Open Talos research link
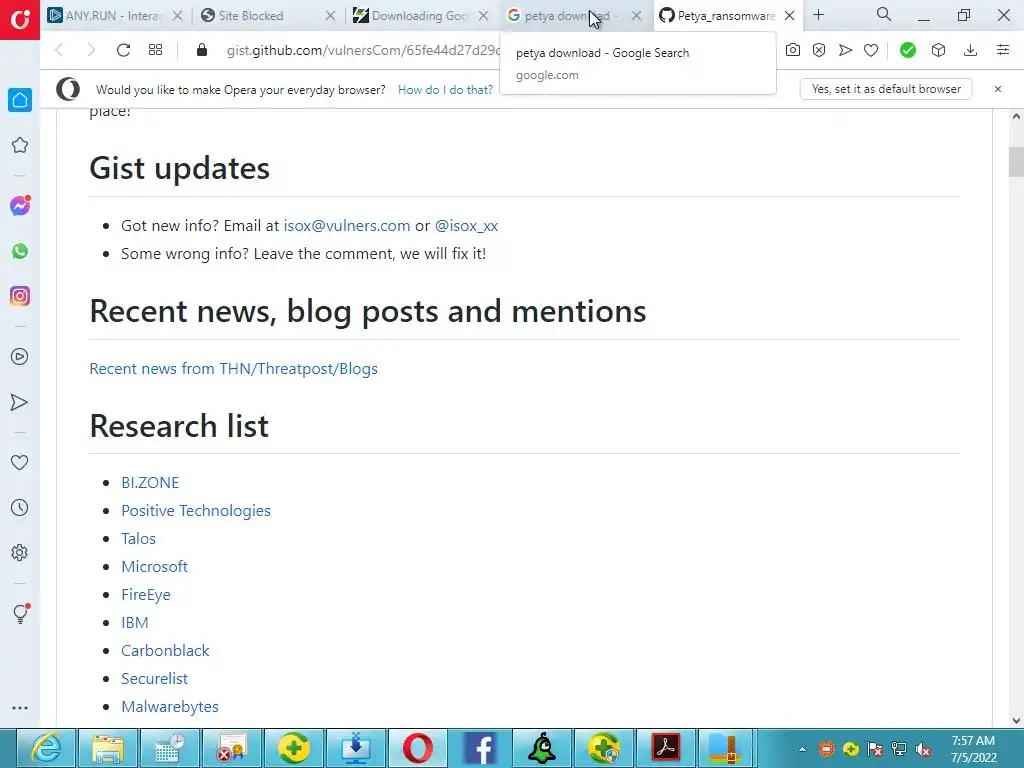The height and width of the screenshot is (768, 1024). click(x=138, y=539)
